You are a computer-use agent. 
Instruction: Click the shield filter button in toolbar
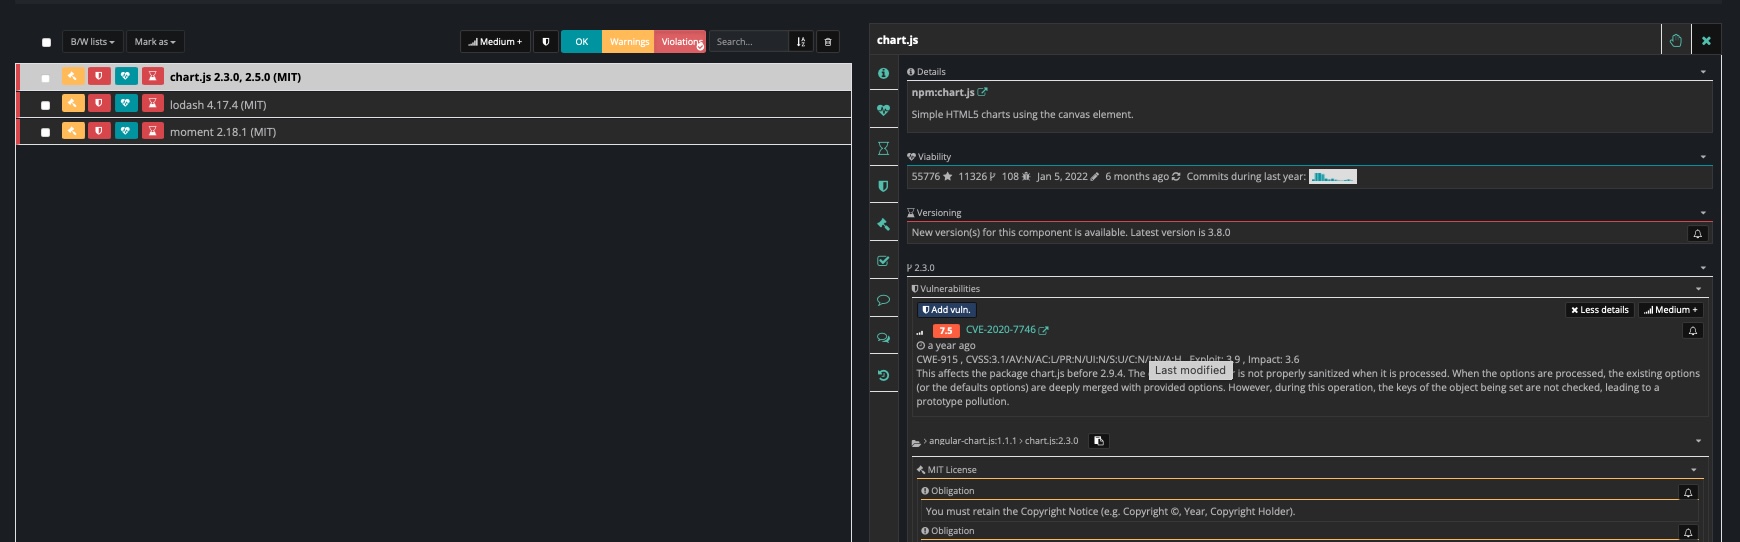[x=546, y=42]
